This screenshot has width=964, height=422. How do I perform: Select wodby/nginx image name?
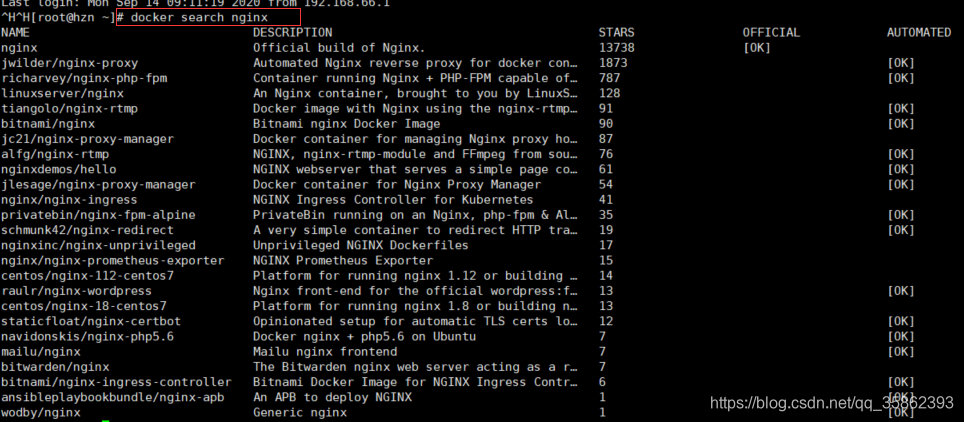point(41,413)
